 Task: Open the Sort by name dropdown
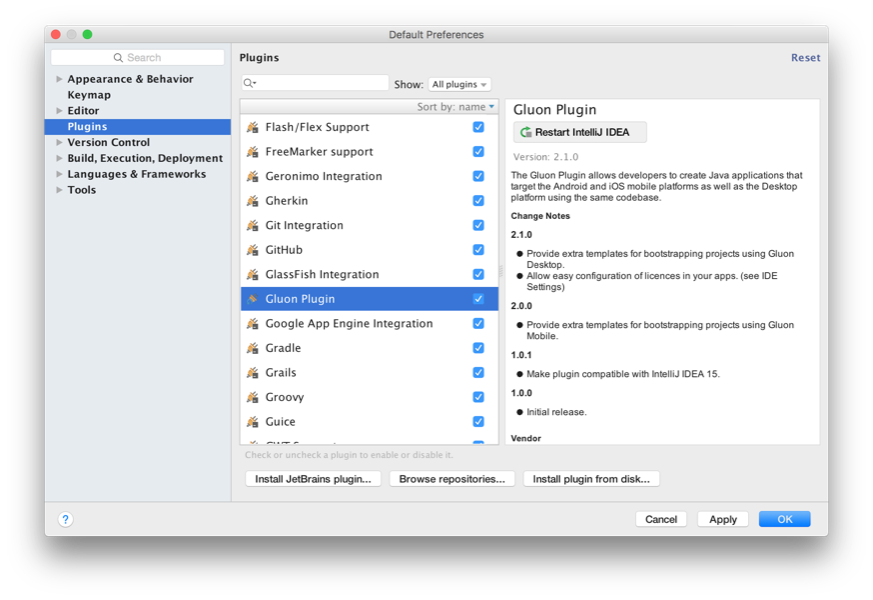[x=455, y=107]
